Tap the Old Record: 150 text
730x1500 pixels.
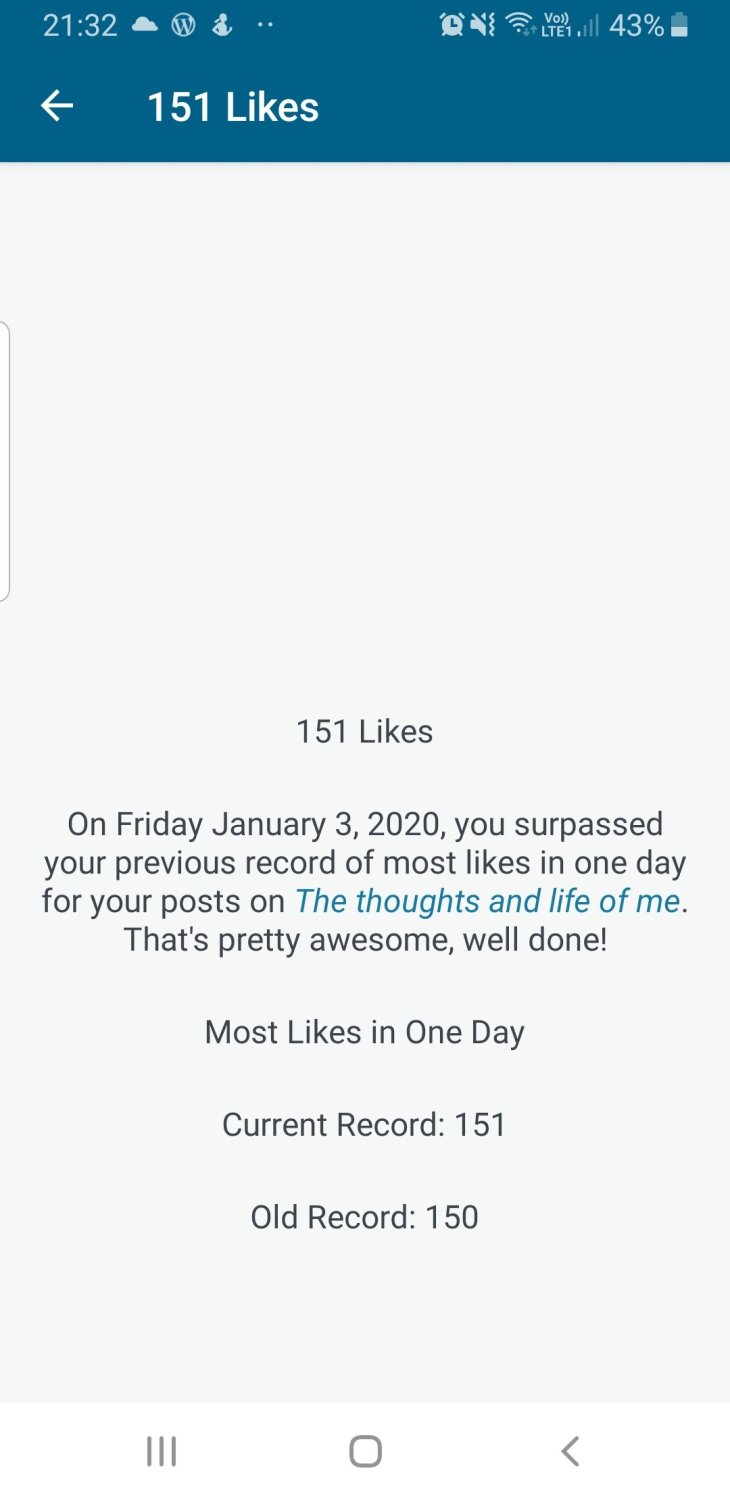(364, 1217)
